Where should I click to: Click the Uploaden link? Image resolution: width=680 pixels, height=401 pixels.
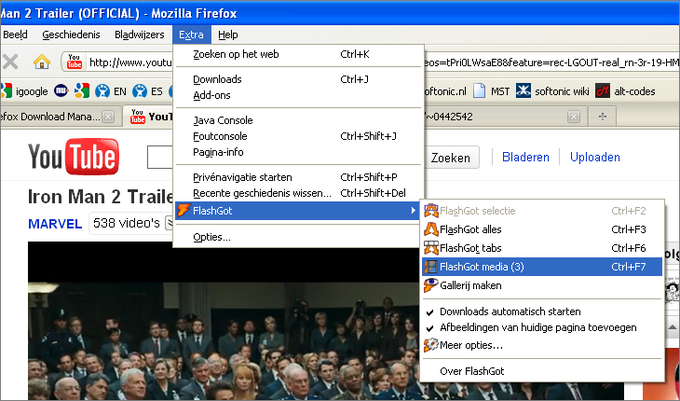(595, 157)
